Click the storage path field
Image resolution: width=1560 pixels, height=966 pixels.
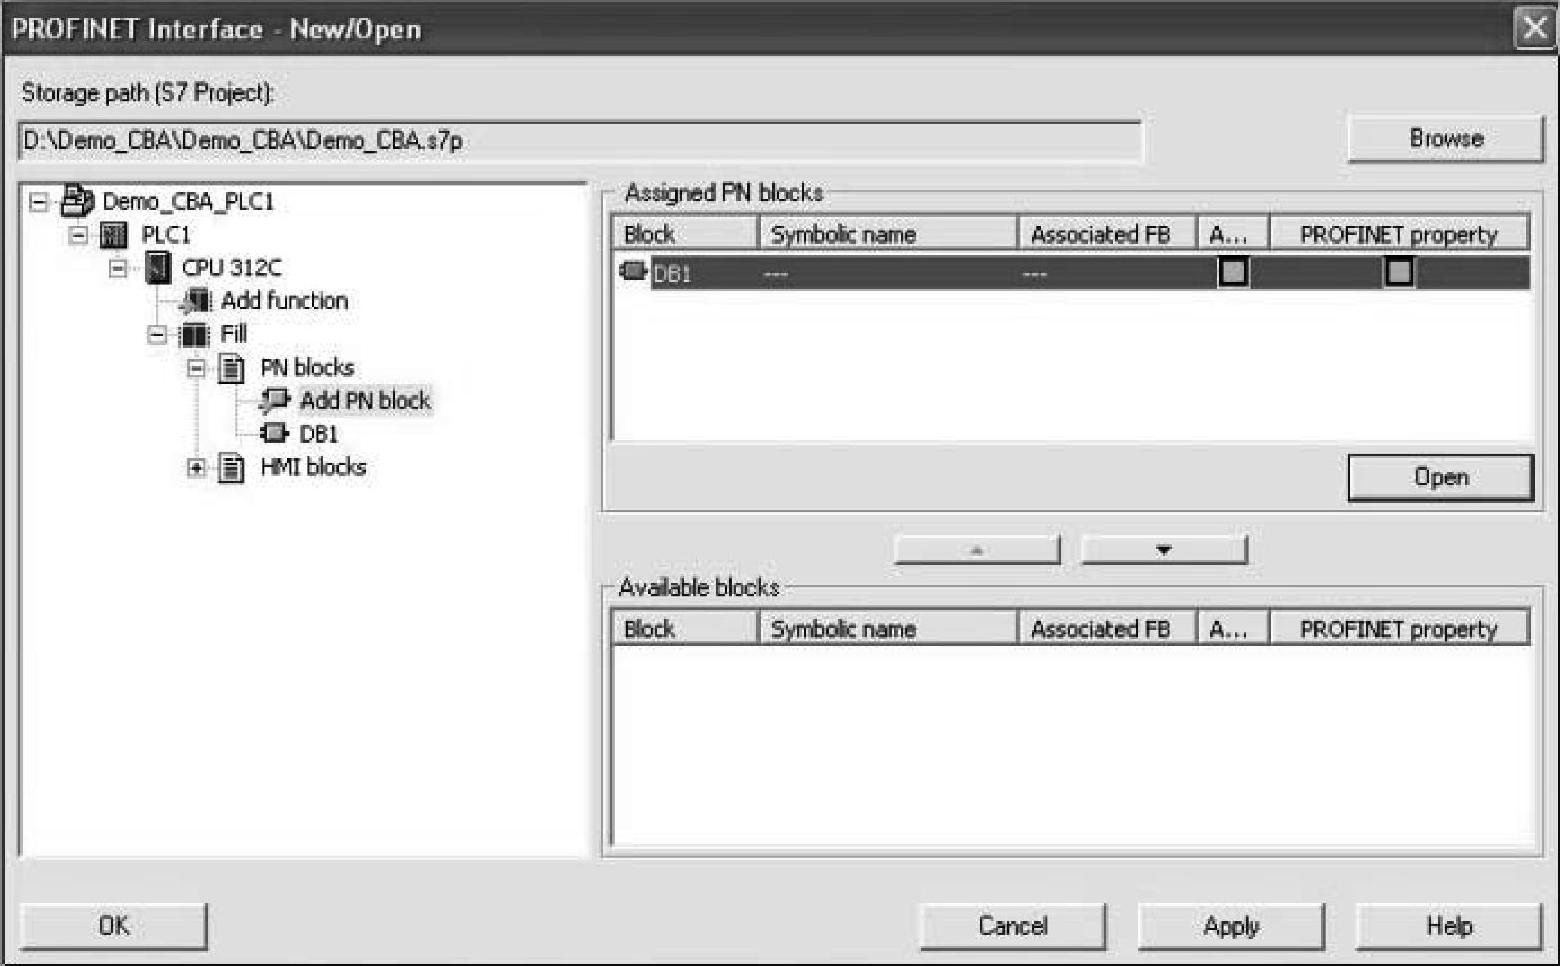point(580,140)
